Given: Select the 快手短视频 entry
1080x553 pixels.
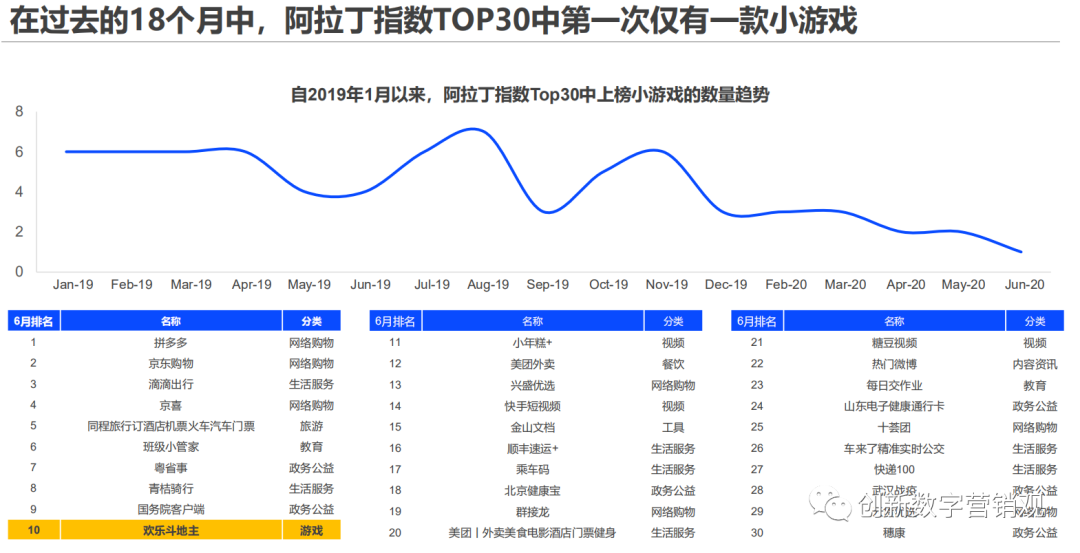Looking at the screenshot, I should pos(532,406).
